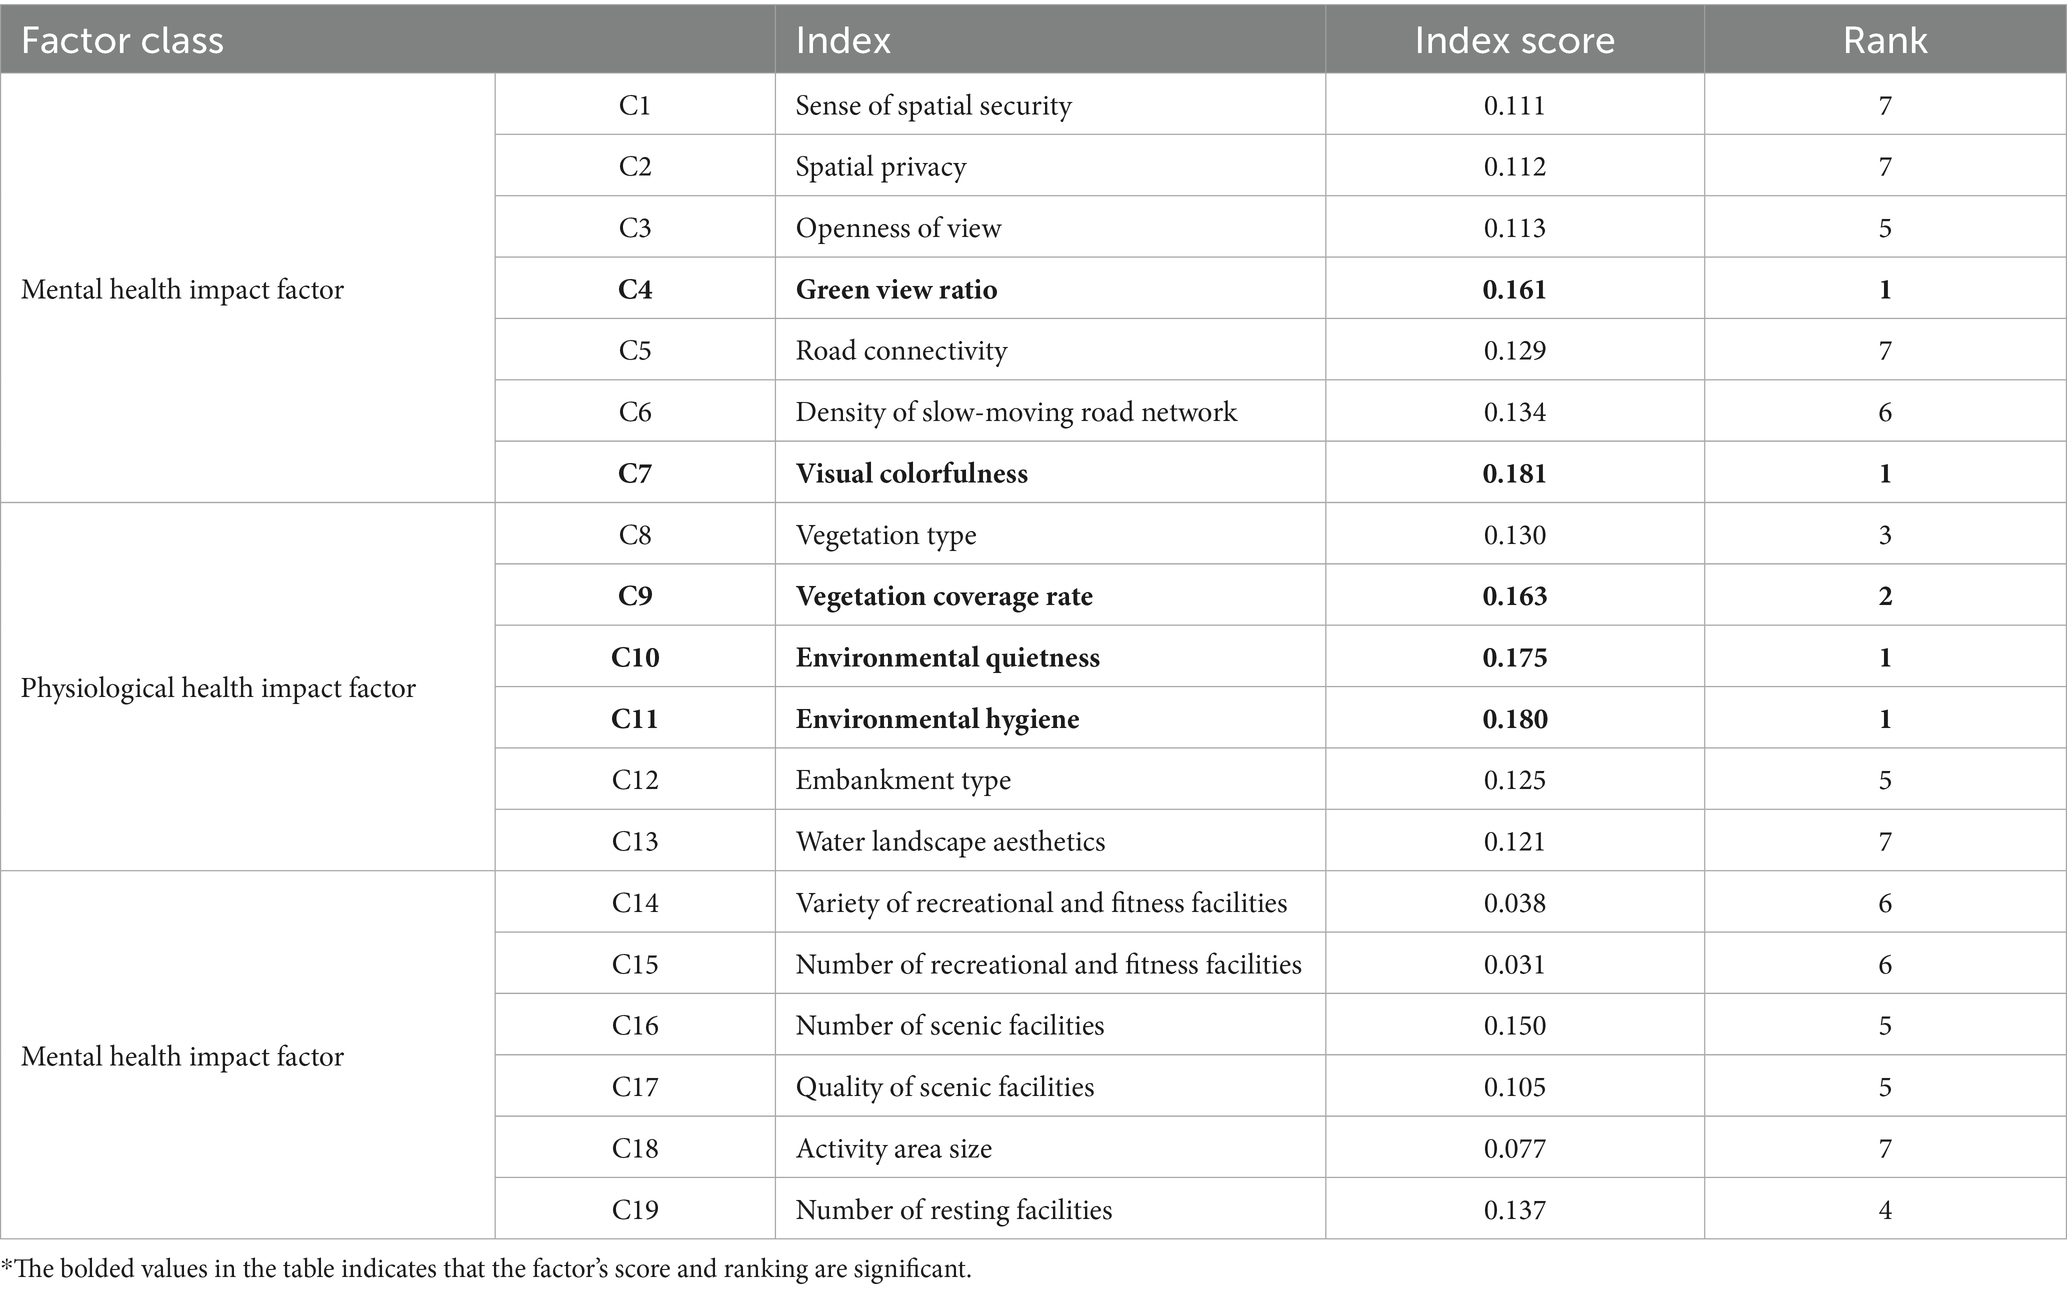Click the Green view ratio cell
The height and width of the screenshot is (1293, 2067).
click(896, 290)
